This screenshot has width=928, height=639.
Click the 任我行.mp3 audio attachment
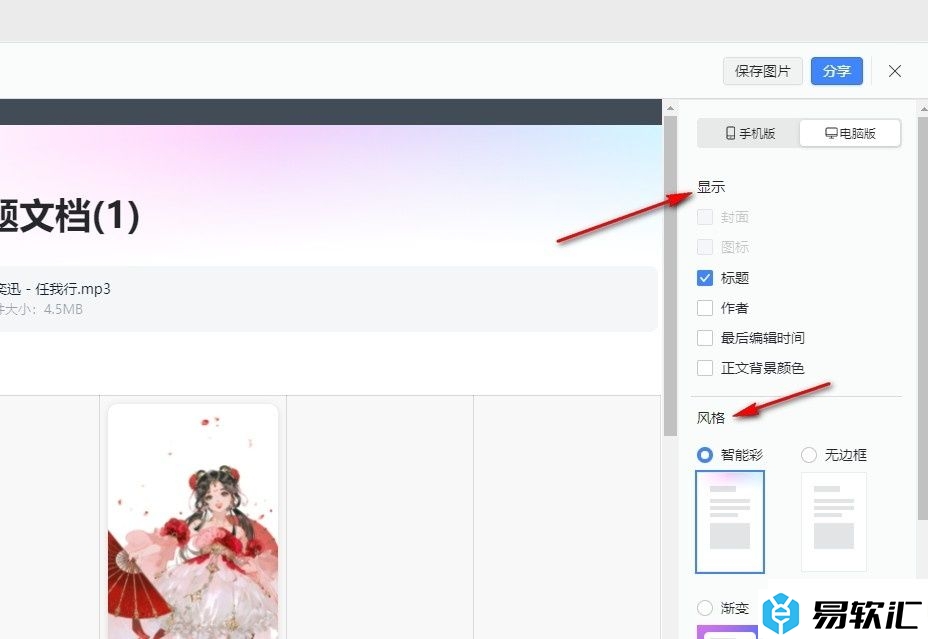point(328,299)
